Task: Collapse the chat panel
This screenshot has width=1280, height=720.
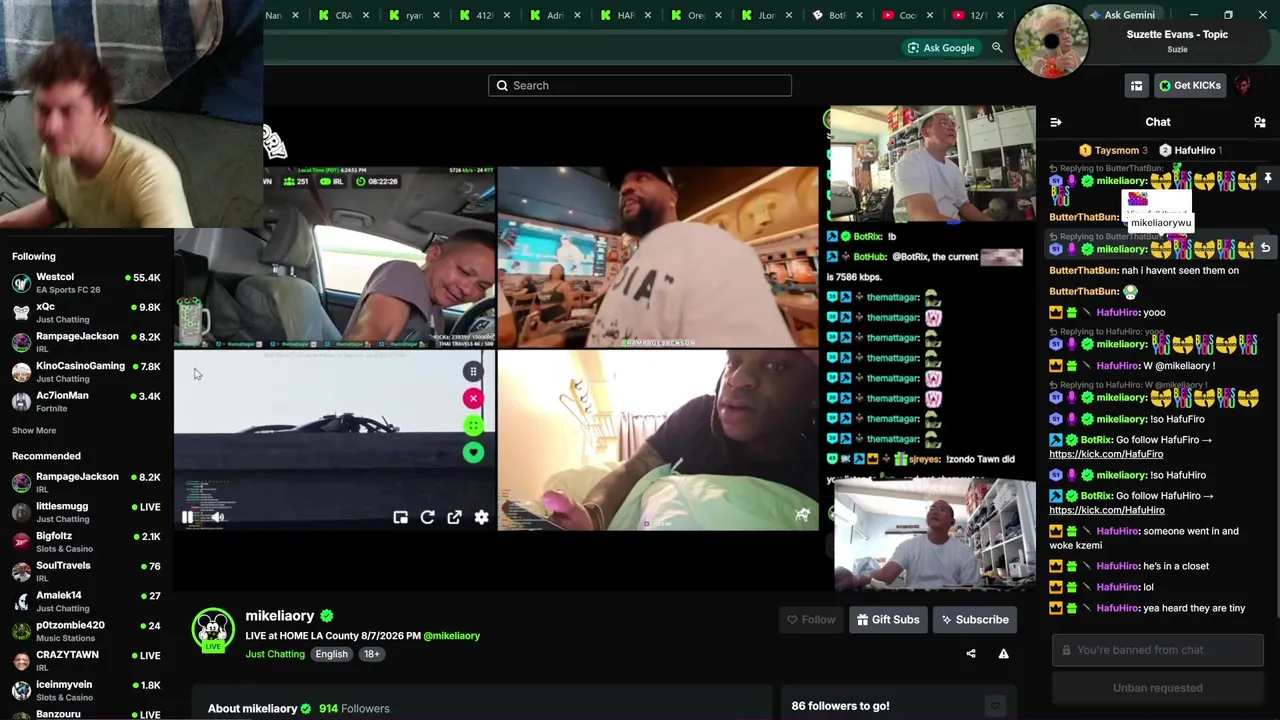Action: pos(1056,122)
